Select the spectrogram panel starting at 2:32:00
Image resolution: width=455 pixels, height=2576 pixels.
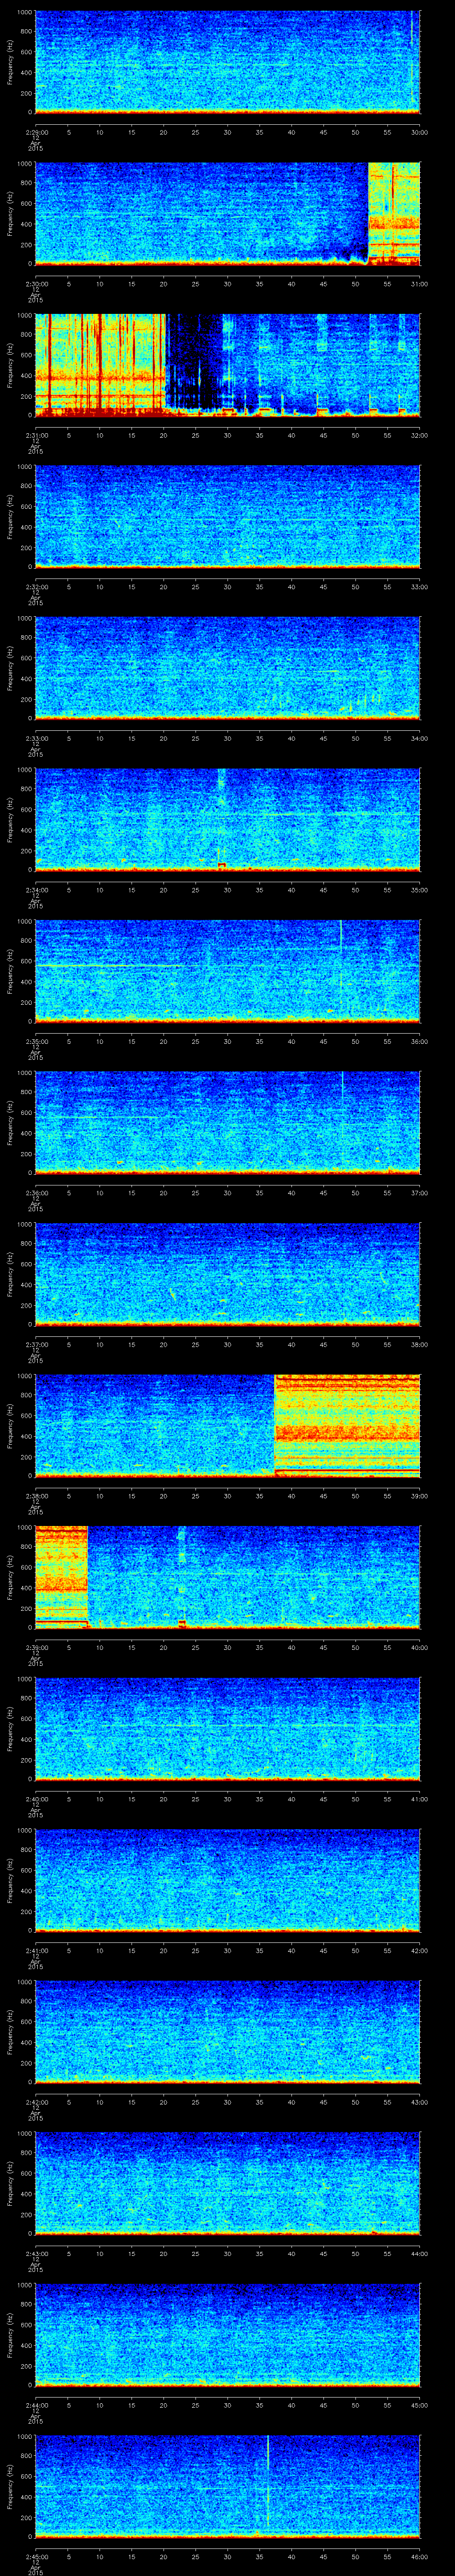click(x=227, y=516)
